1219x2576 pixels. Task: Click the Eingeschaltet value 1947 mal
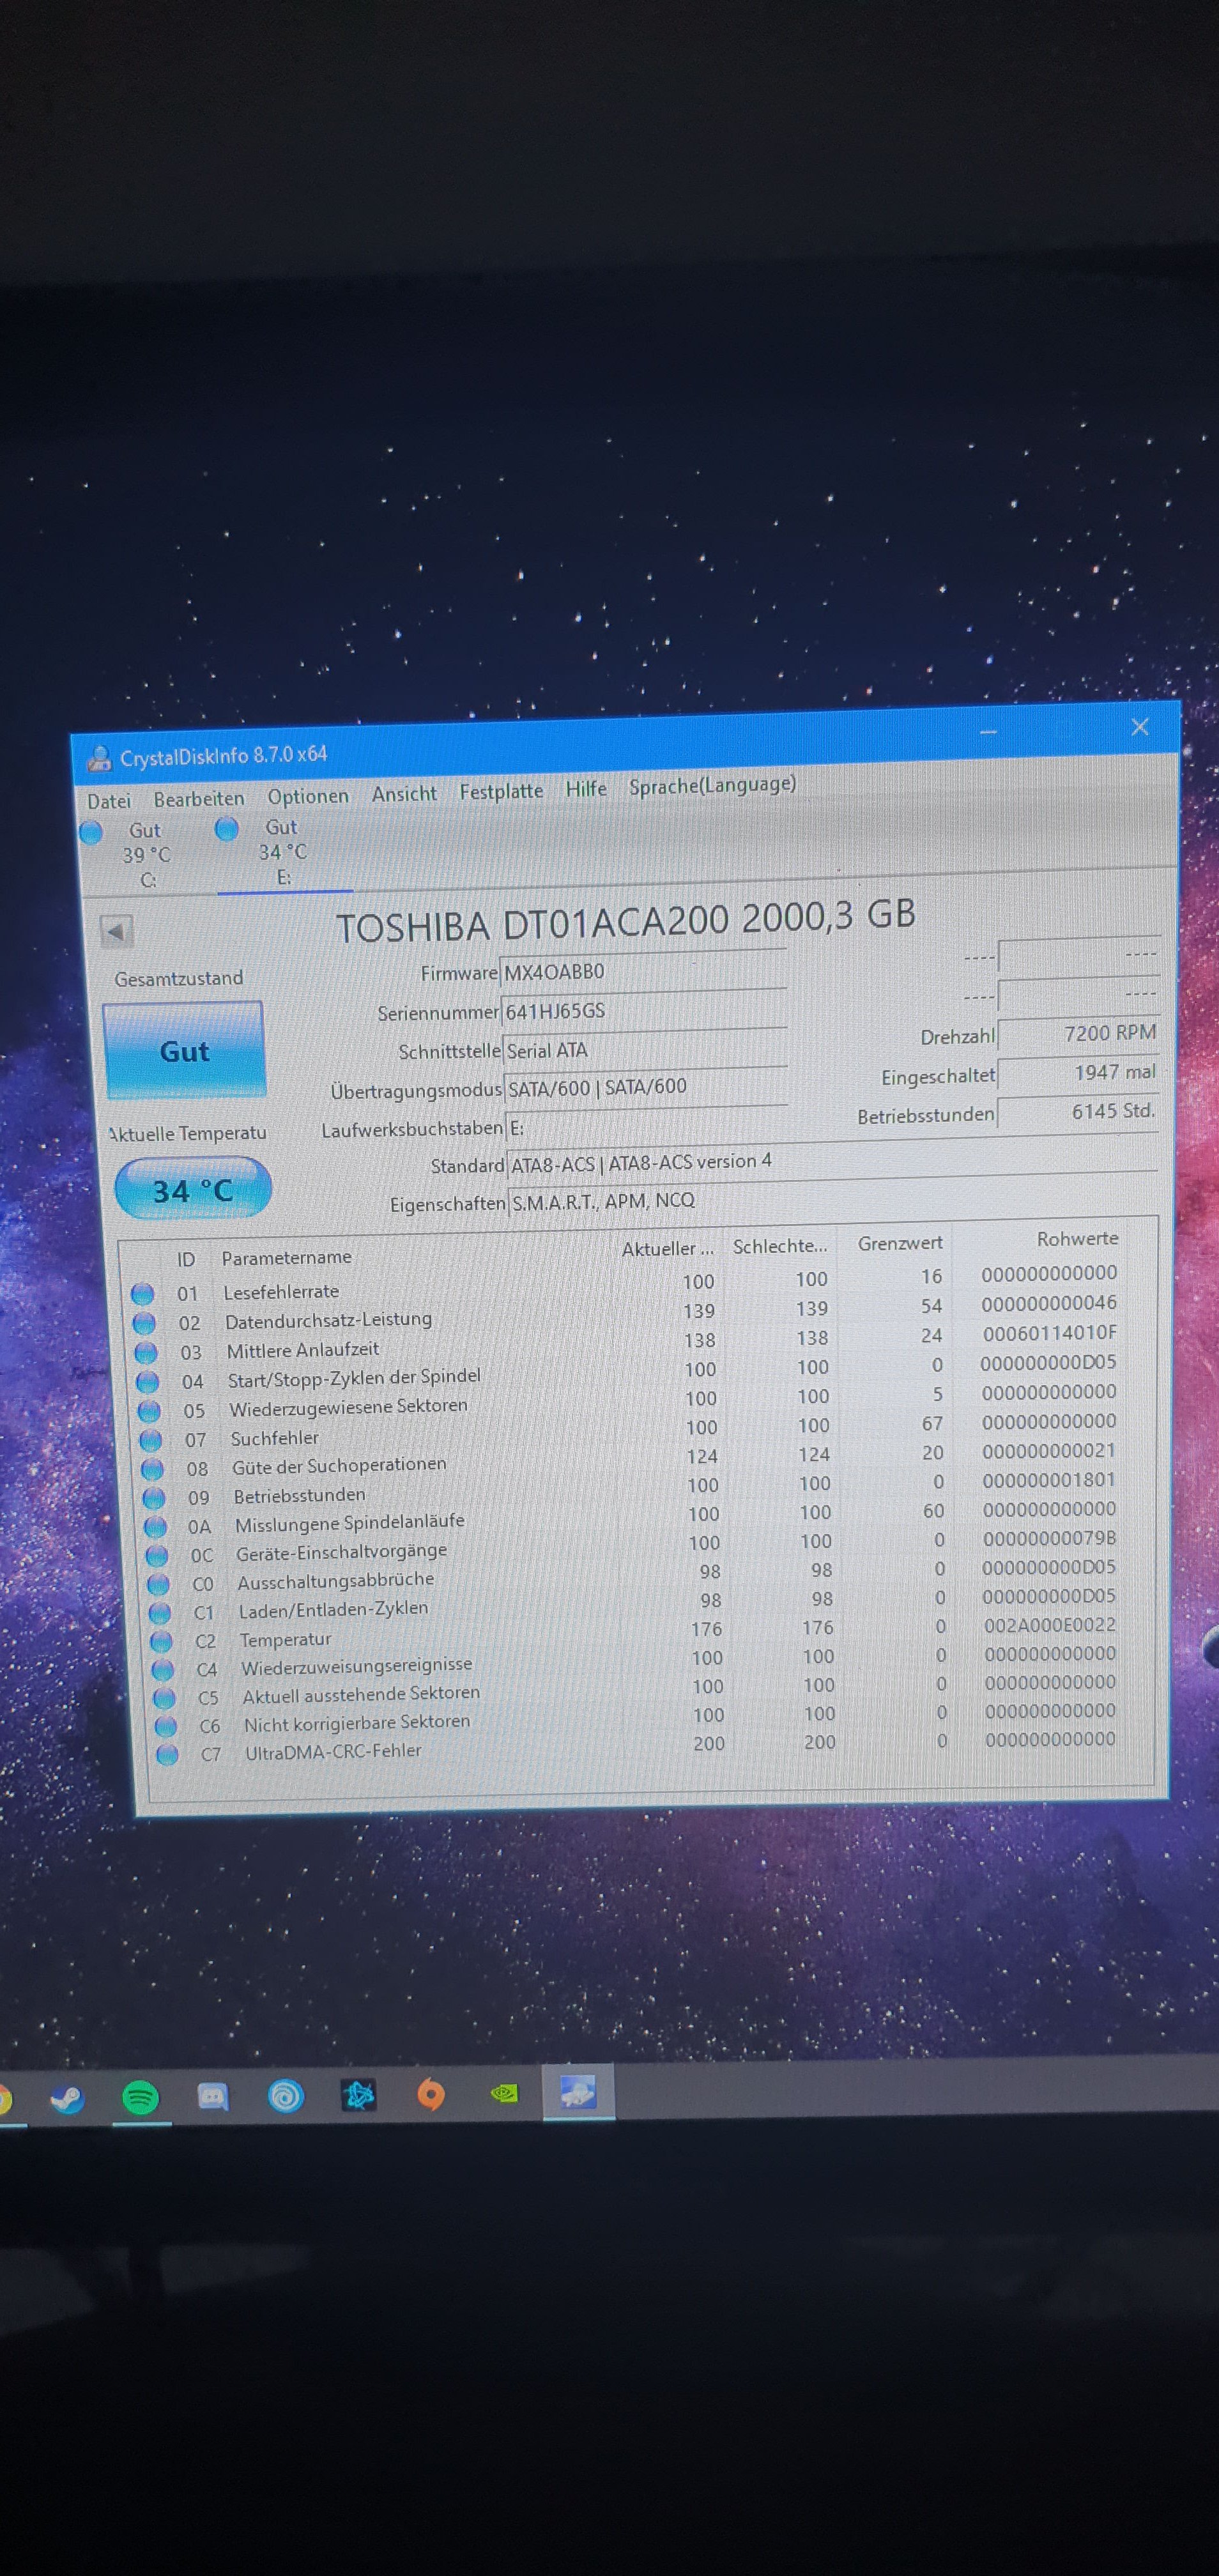[x=1078, y=1073]
